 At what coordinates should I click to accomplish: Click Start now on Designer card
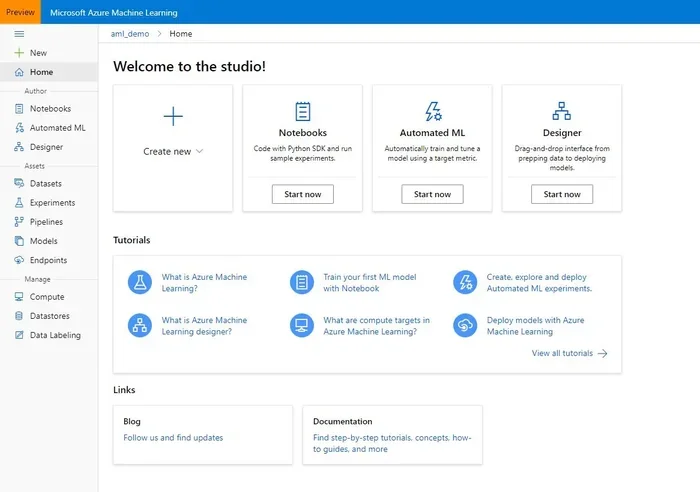[562, 194]
